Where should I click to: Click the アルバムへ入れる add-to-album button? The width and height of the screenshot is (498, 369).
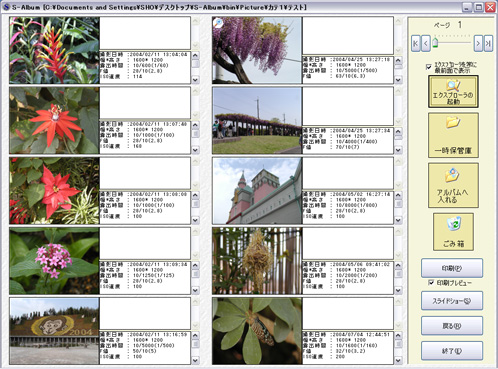click(453, 185)
